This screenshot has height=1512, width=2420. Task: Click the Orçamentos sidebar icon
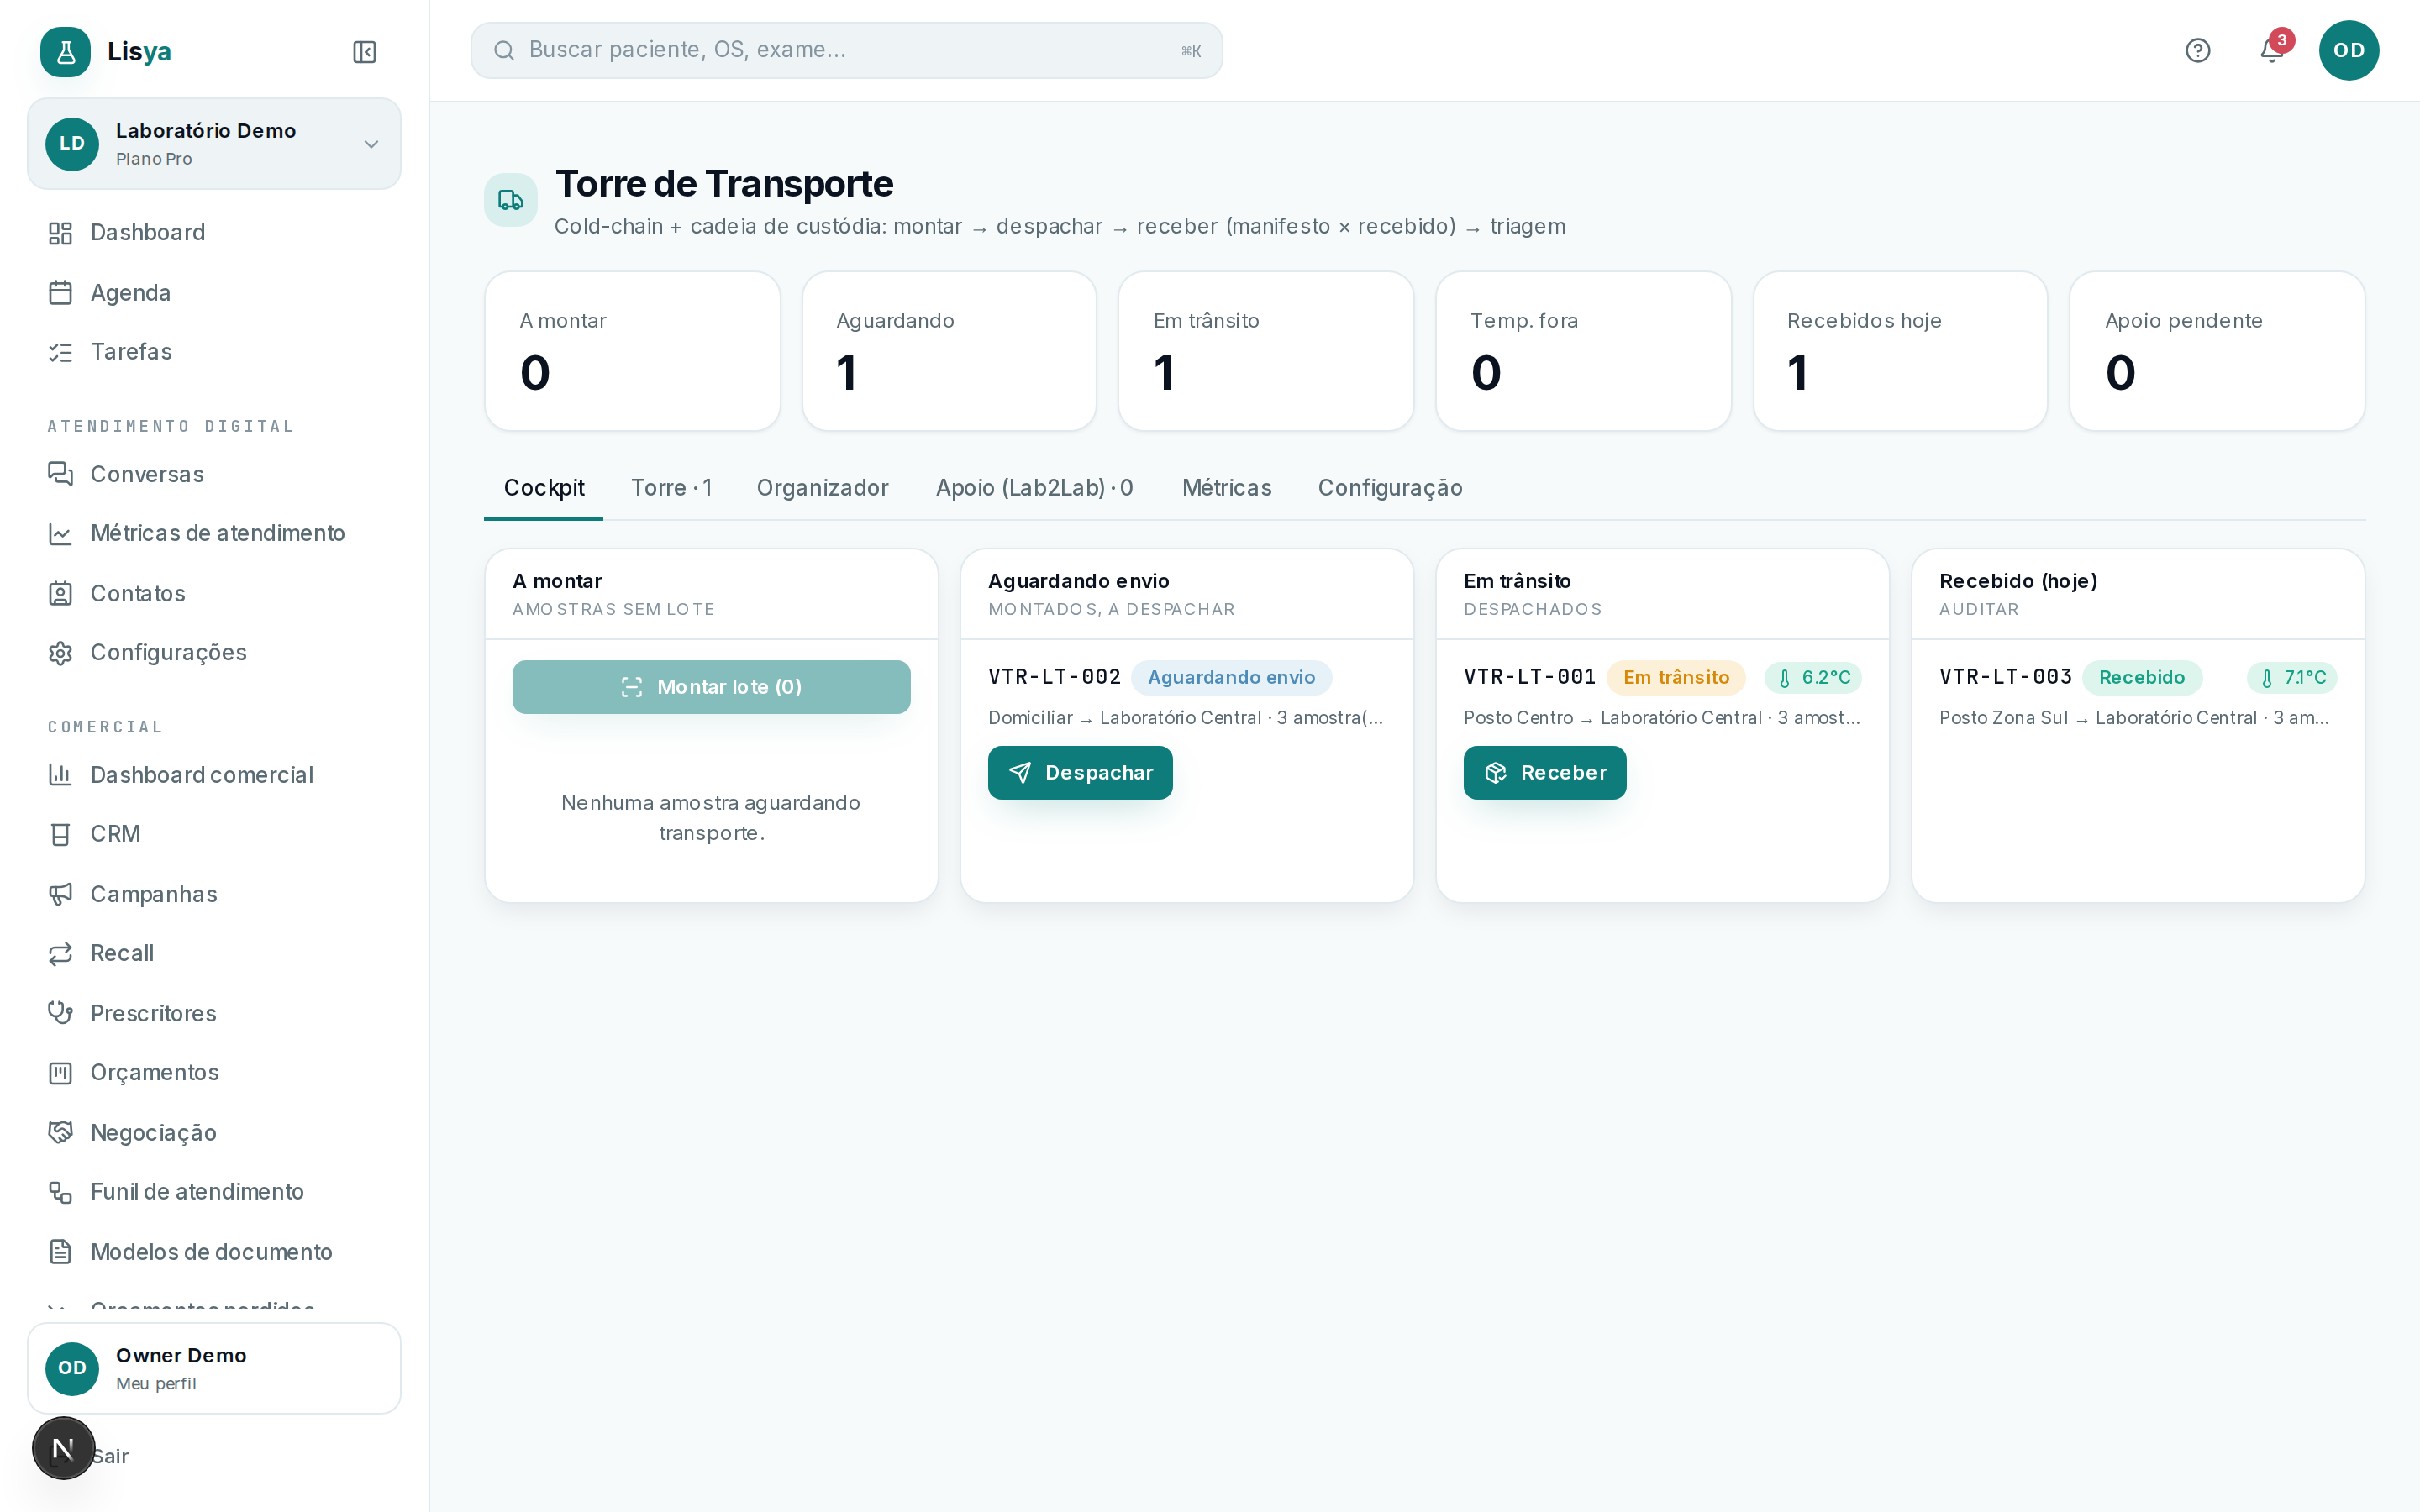(x=60, y=1073)
